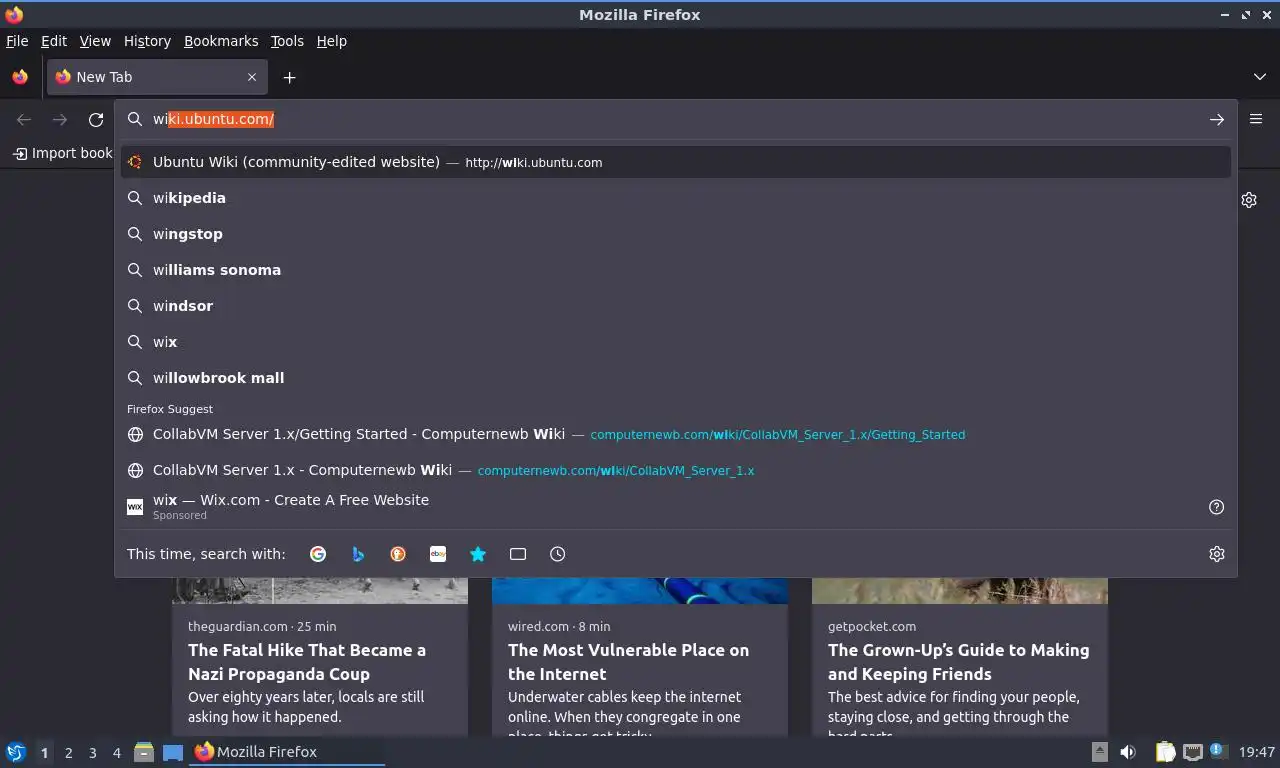
Task: Search with Bing engine icon
Action: pyautogui.click(x=358, y=554)
